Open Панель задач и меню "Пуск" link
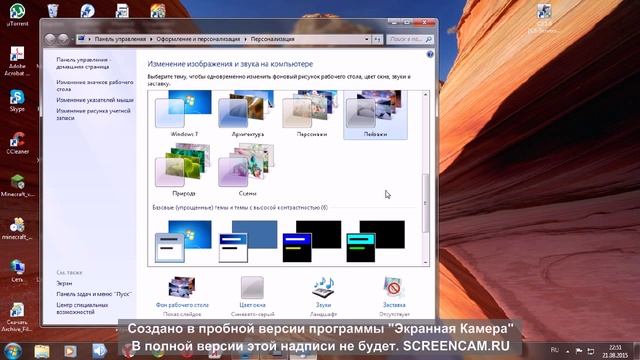This screenshot has height=360, width=640. pos(94,294)
